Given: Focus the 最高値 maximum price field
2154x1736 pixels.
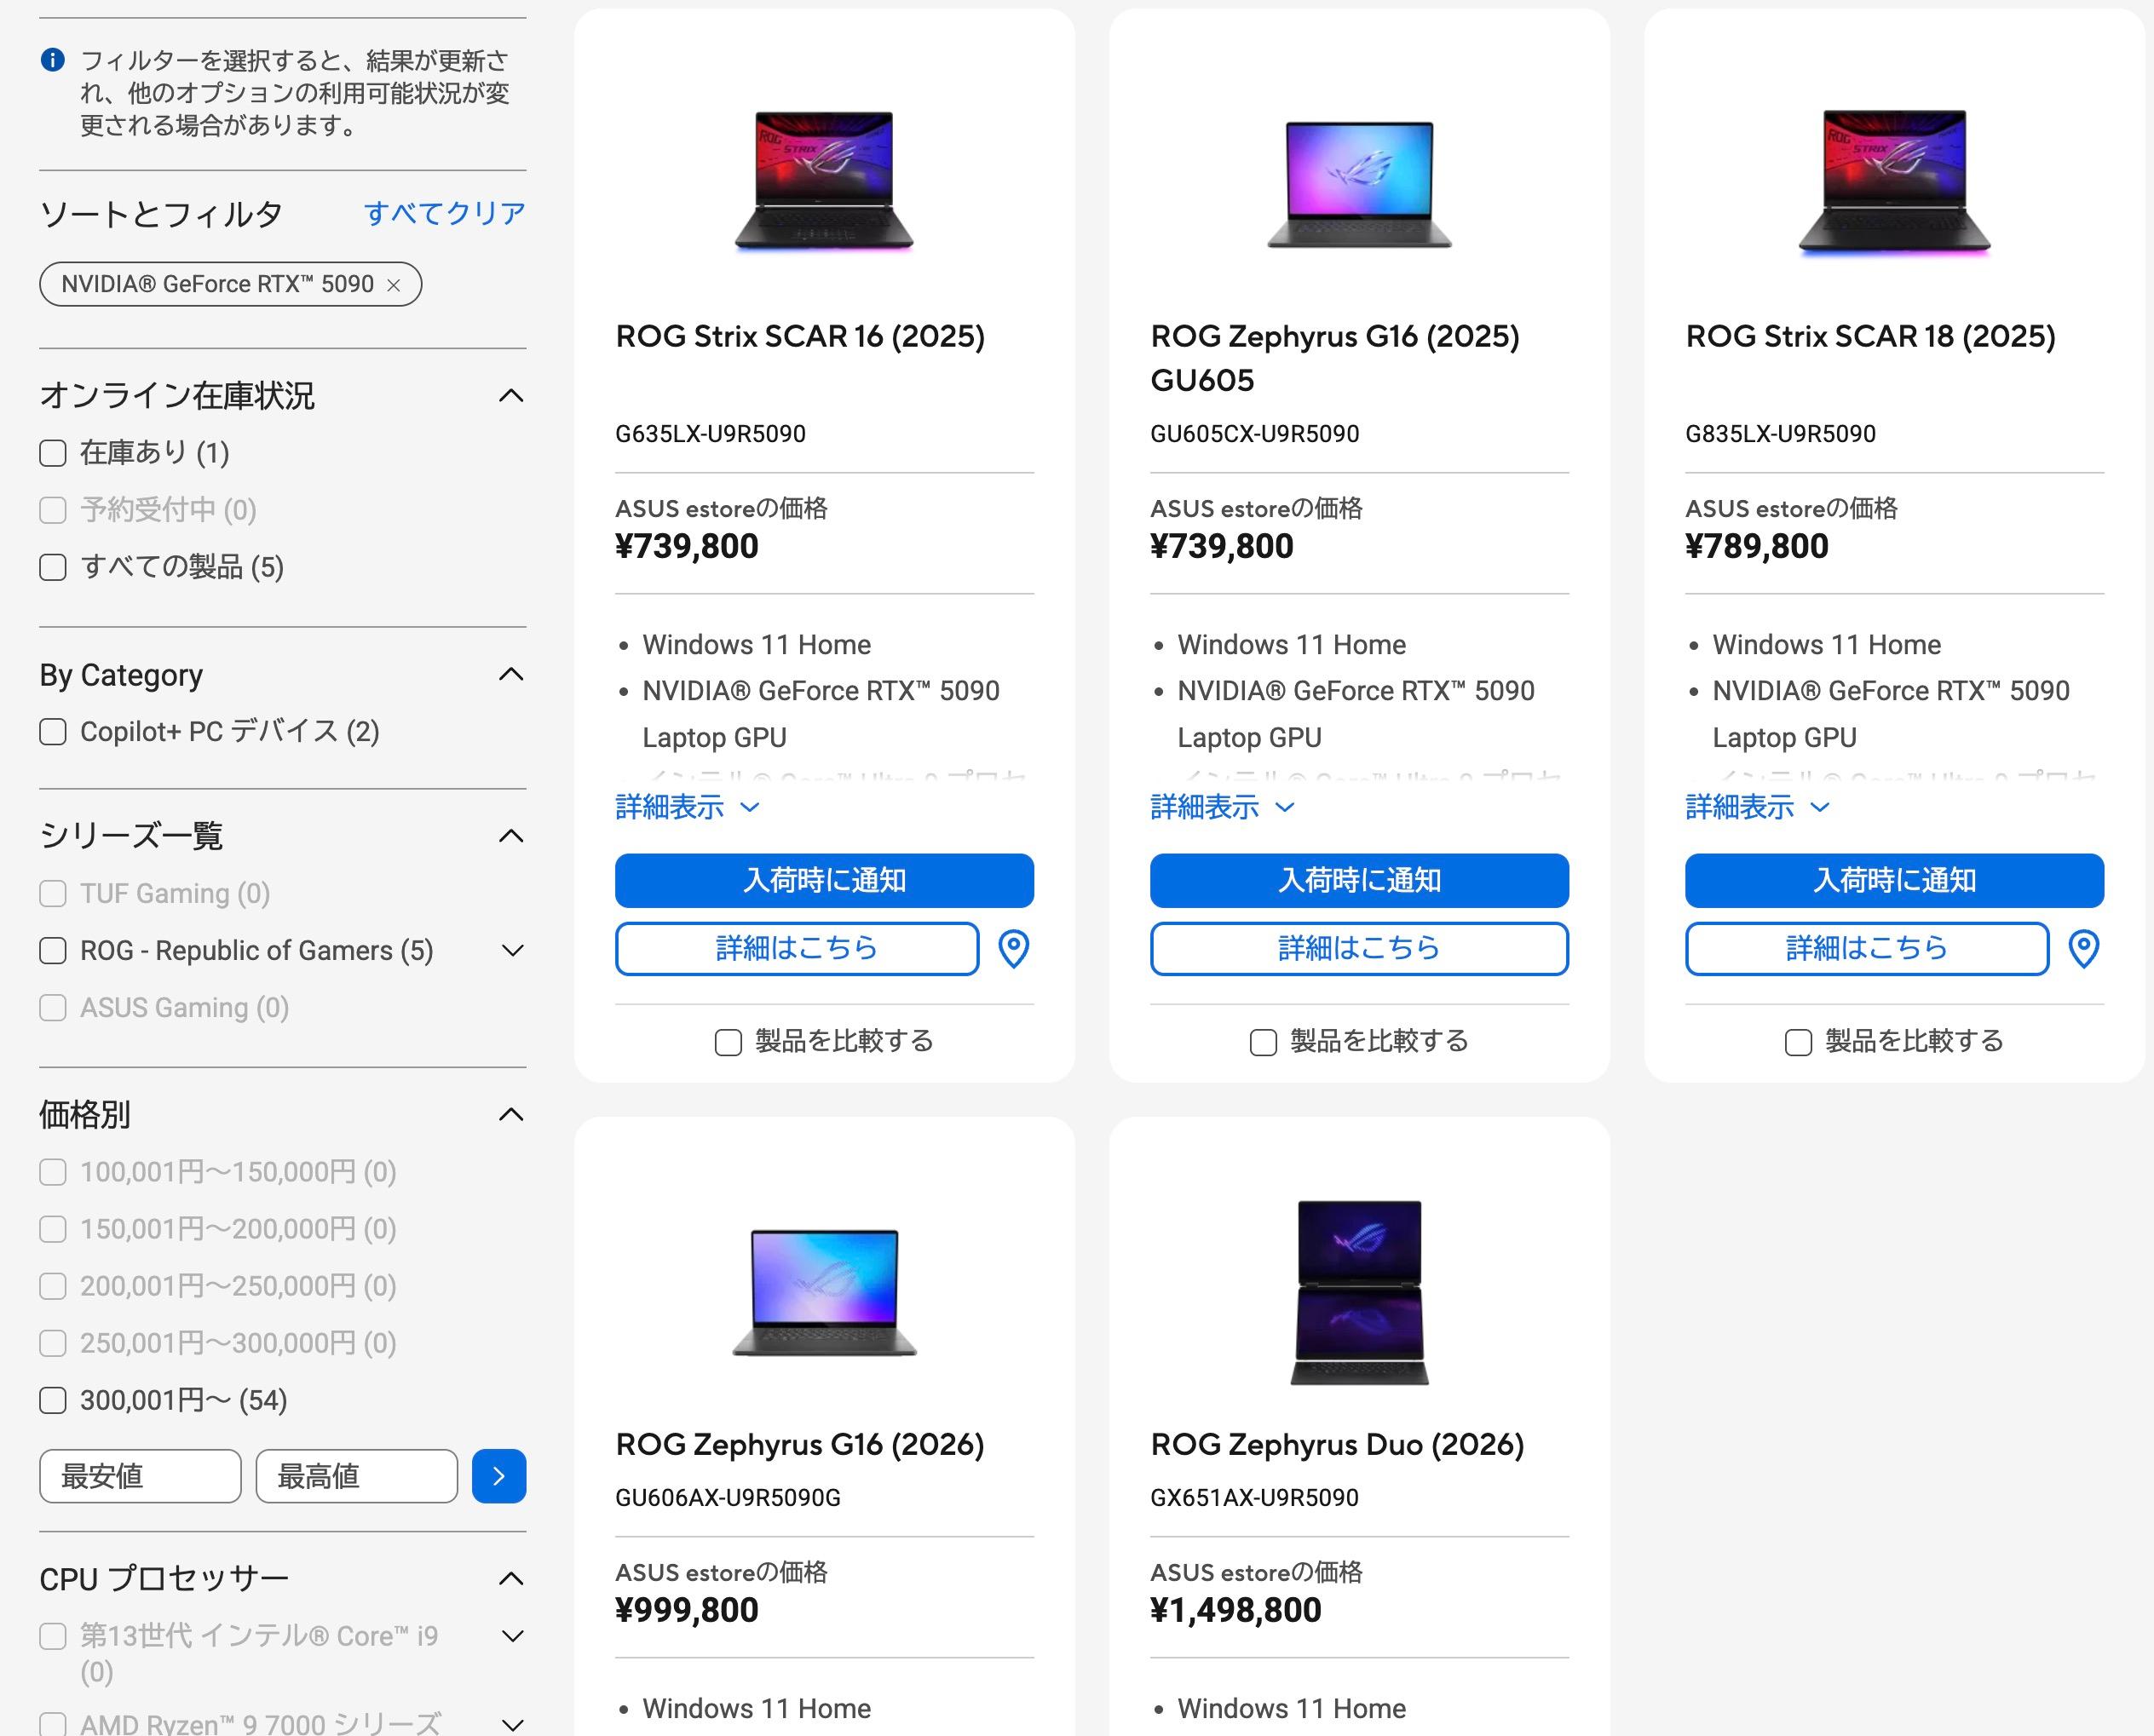Looking at the screenshot, I should [x=356, y=1476].
